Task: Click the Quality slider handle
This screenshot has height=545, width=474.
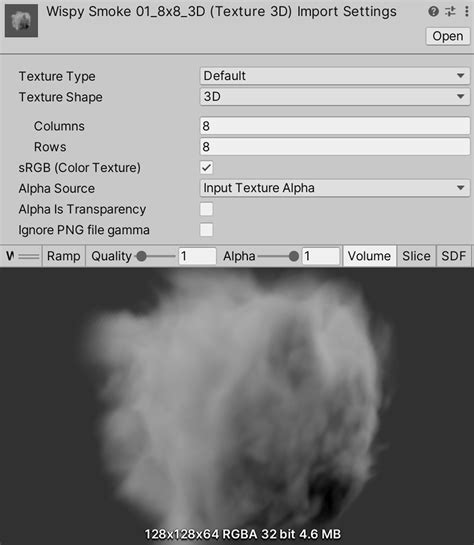Action: [141, 257]
